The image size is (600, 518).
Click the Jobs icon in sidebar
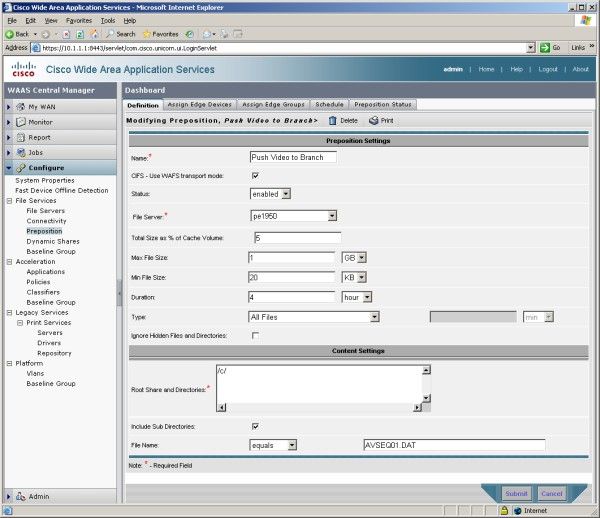pos(21,152)
